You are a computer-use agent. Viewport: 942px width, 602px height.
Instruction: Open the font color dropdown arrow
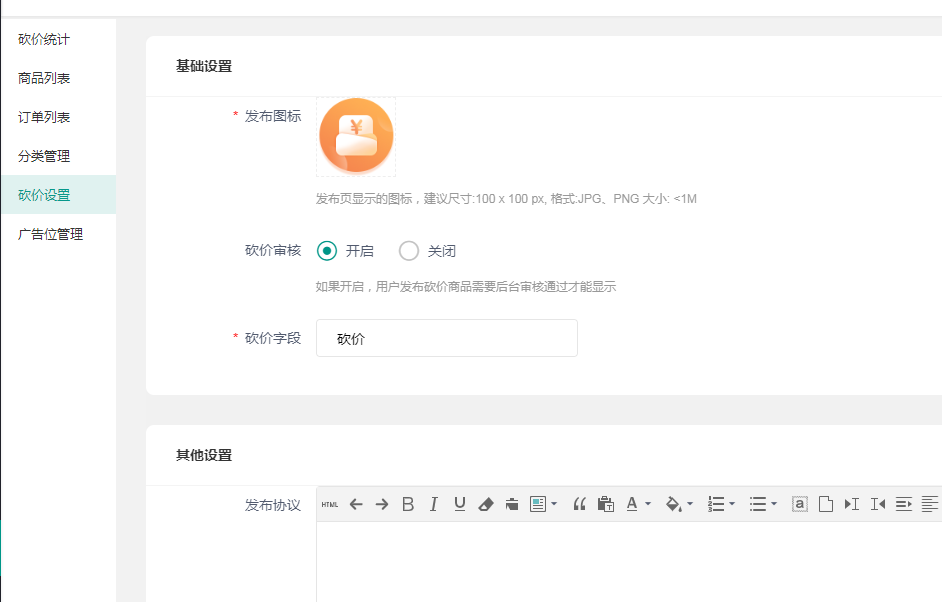tap(648, 504)
